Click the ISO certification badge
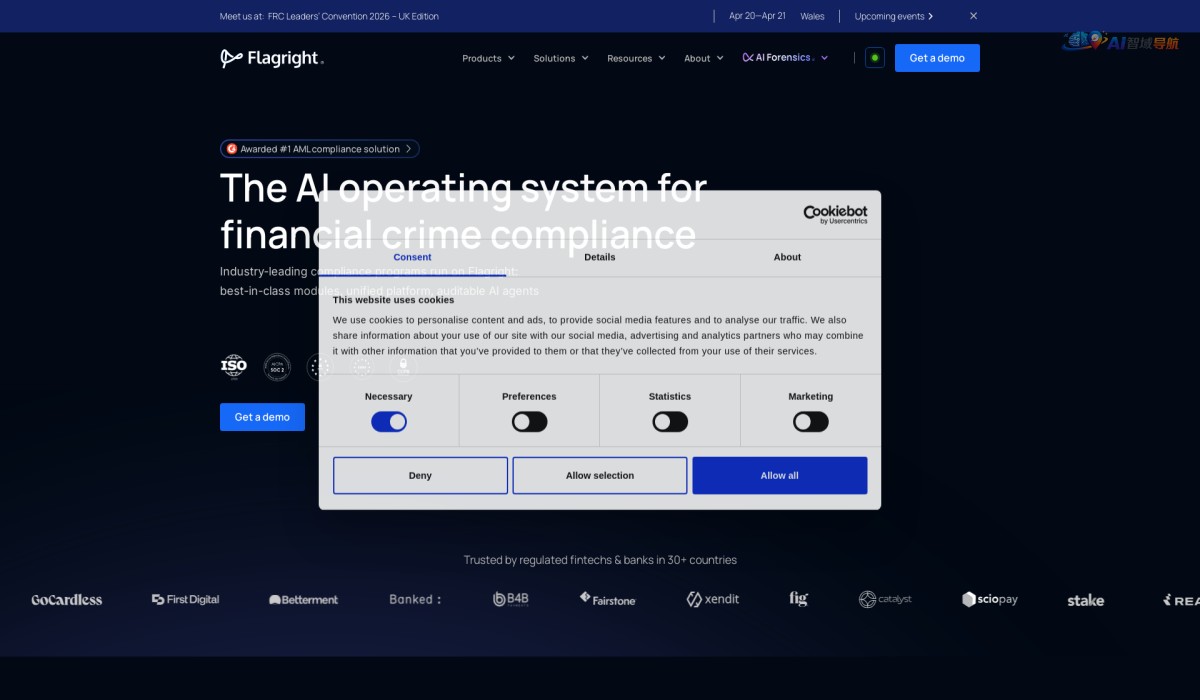 point(233,367)
